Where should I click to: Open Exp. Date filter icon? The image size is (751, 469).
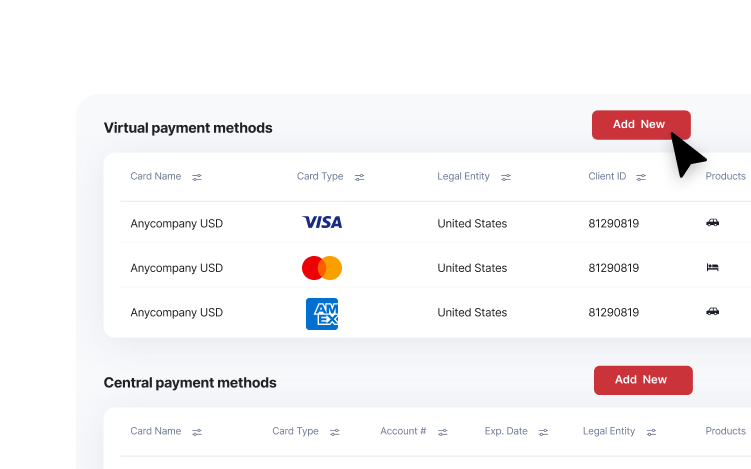click(543, 432)
